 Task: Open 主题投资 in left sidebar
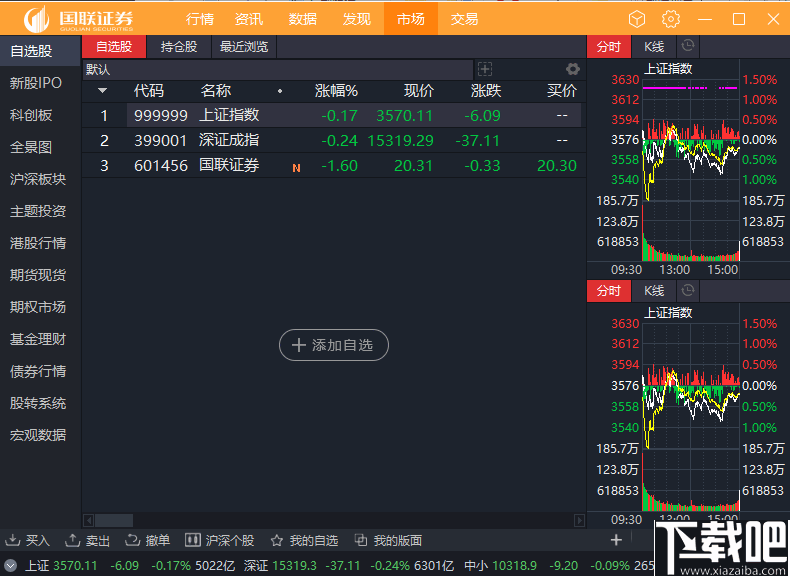click(38, 211)
